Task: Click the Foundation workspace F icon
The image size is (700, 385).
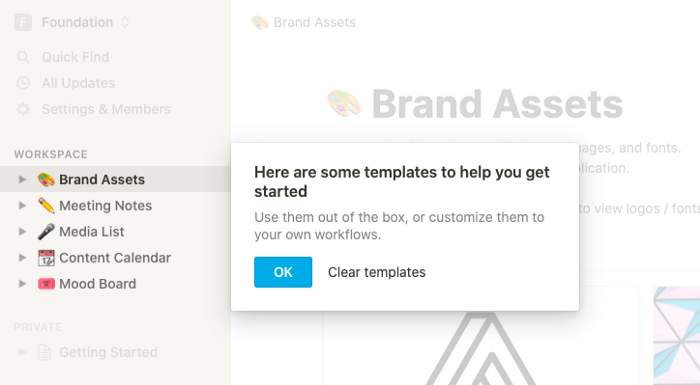Action: [x=23, y=22]
